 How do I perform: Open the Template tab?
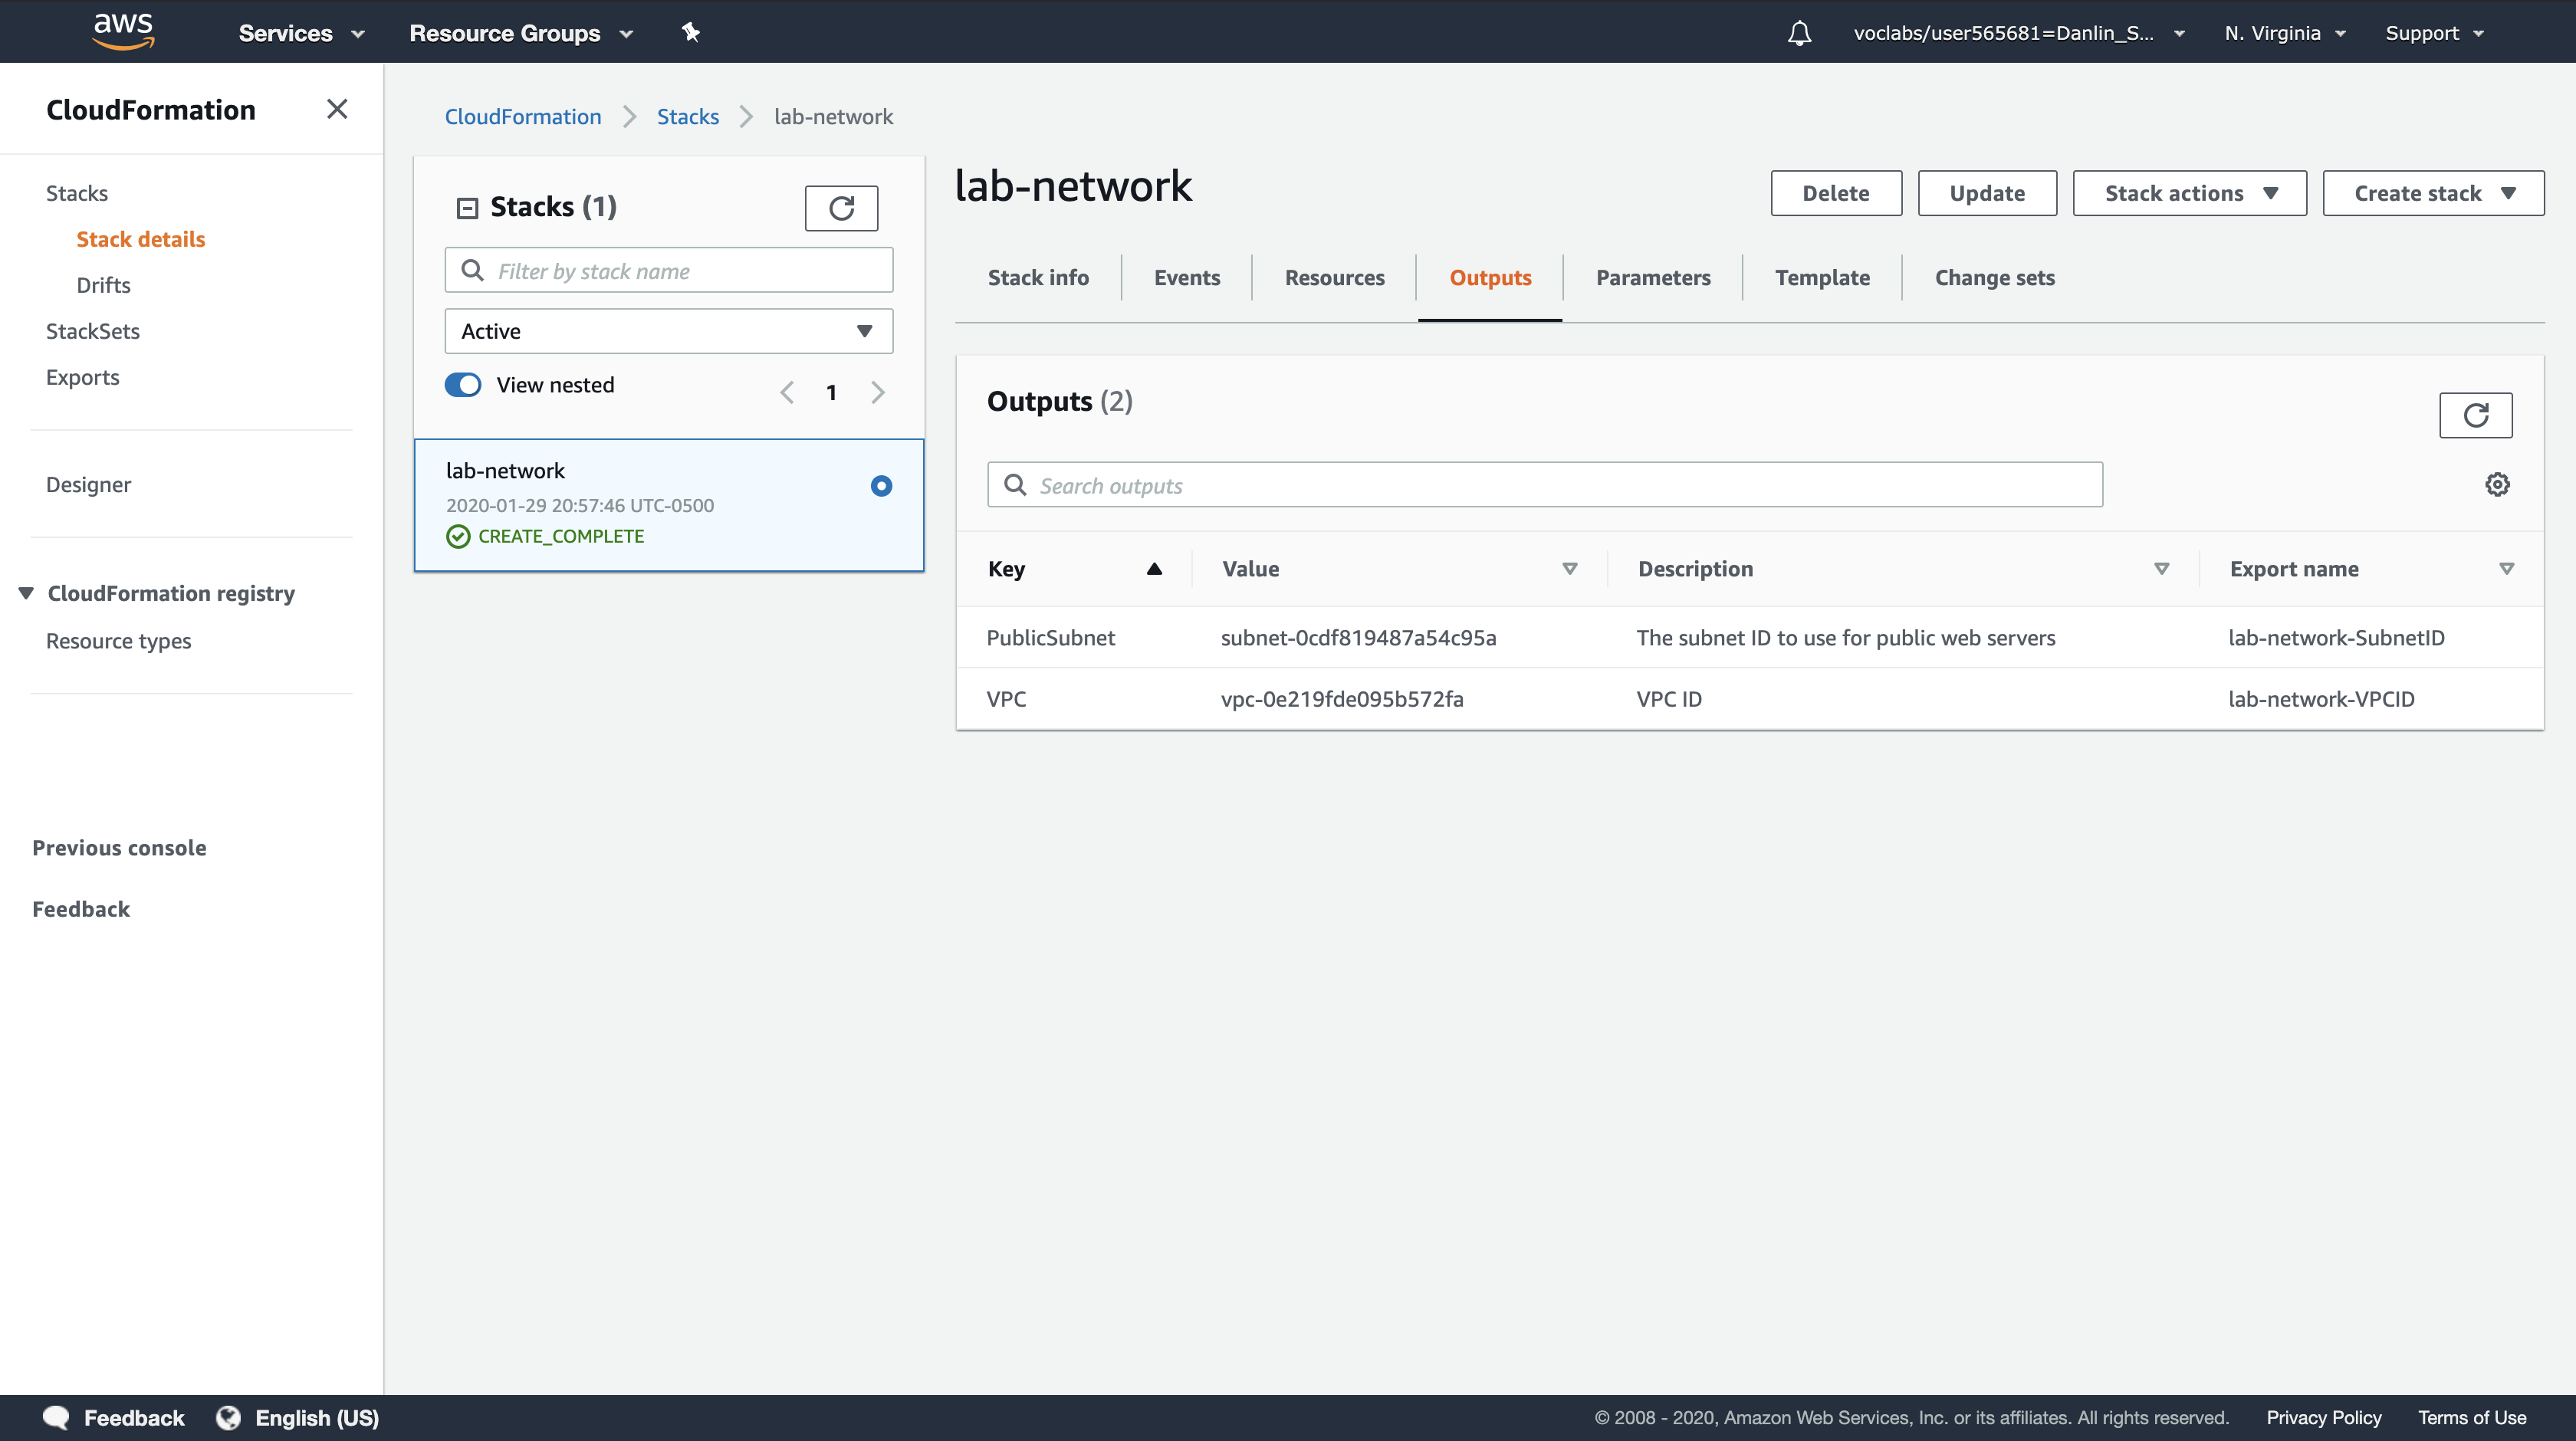click(1822, 278)
